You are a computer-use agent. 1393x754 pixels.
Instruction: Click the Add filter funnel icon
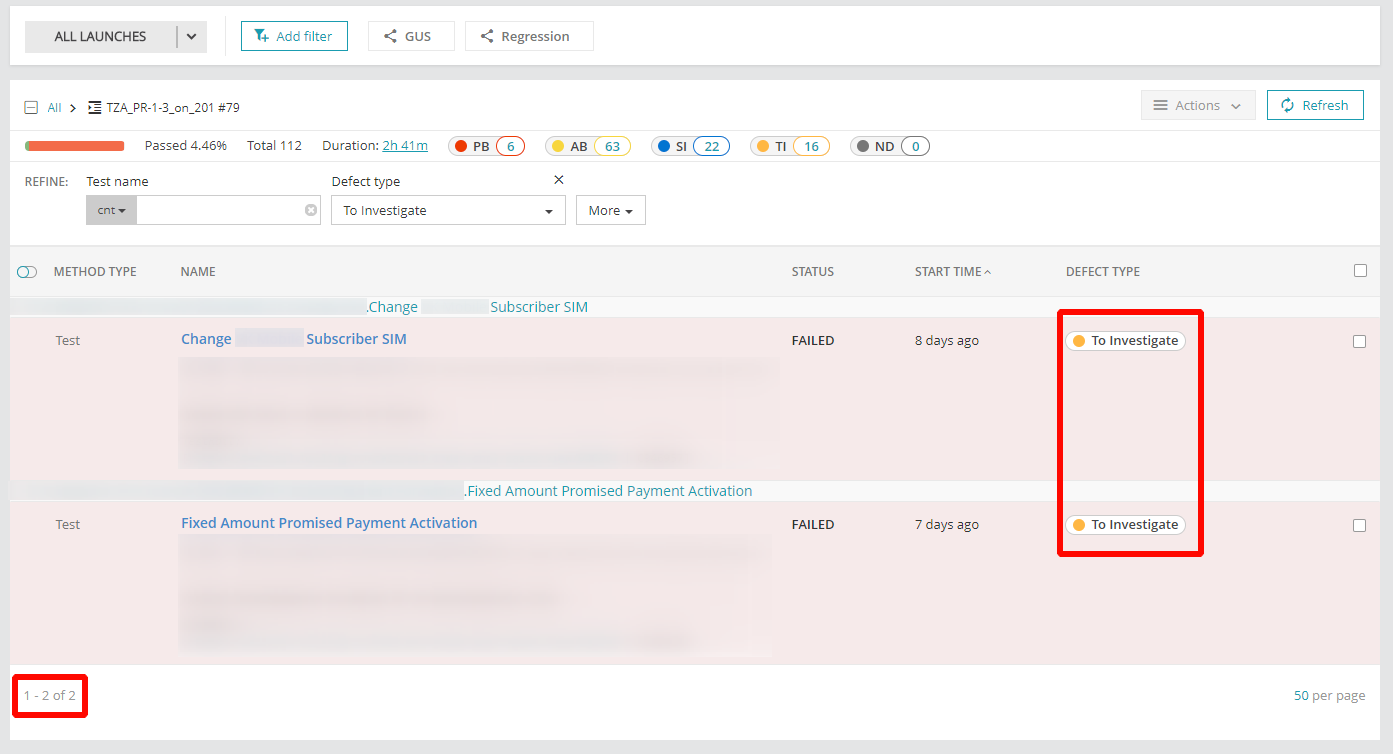[262, 36]
